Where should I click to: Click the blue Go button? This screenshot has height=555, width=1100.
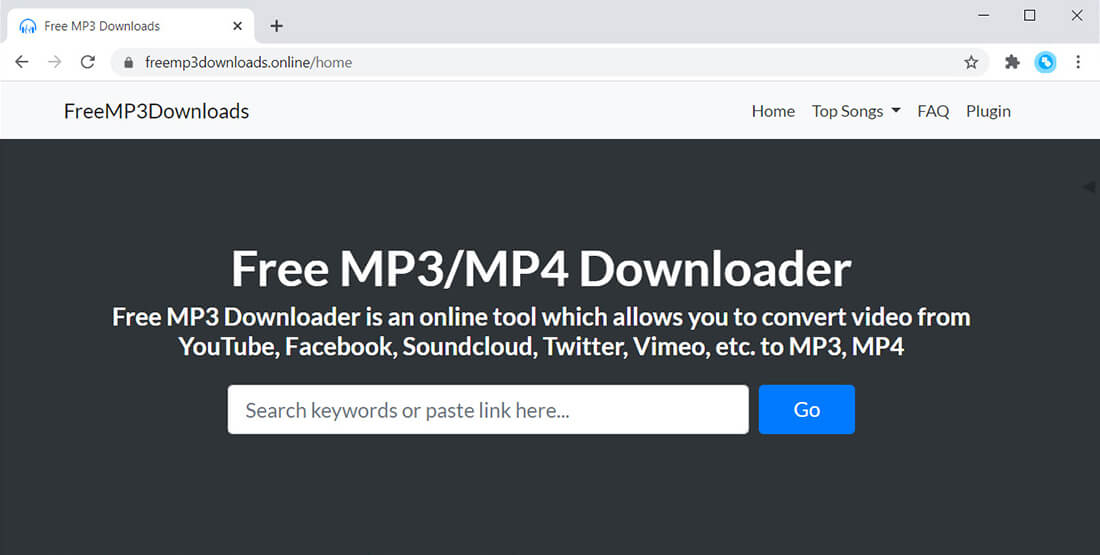[807, 409]
